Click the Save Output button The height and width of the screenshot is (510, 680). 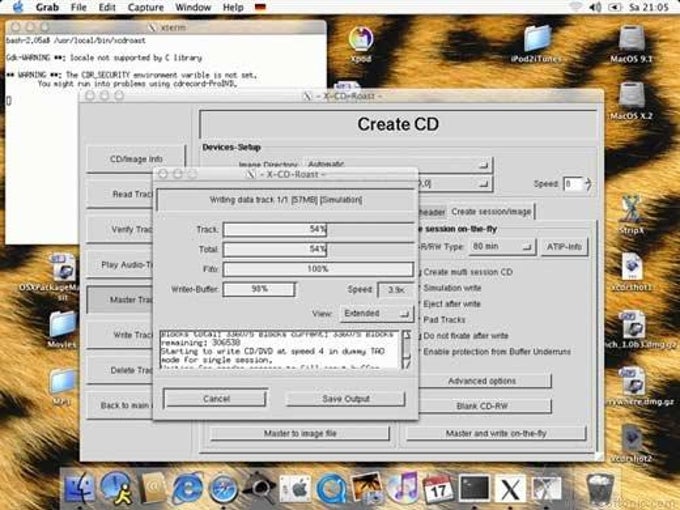click(345, 399)
